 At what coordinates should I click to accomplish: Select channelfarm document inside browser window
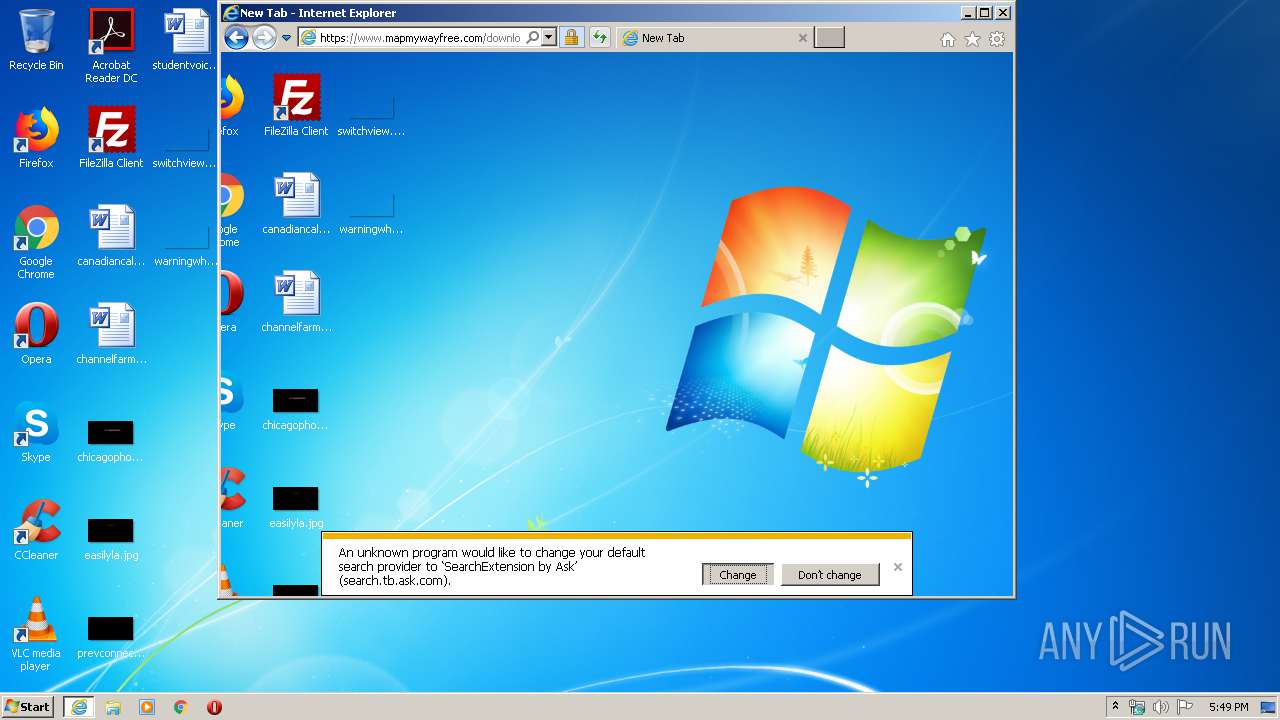click(296, 302)
